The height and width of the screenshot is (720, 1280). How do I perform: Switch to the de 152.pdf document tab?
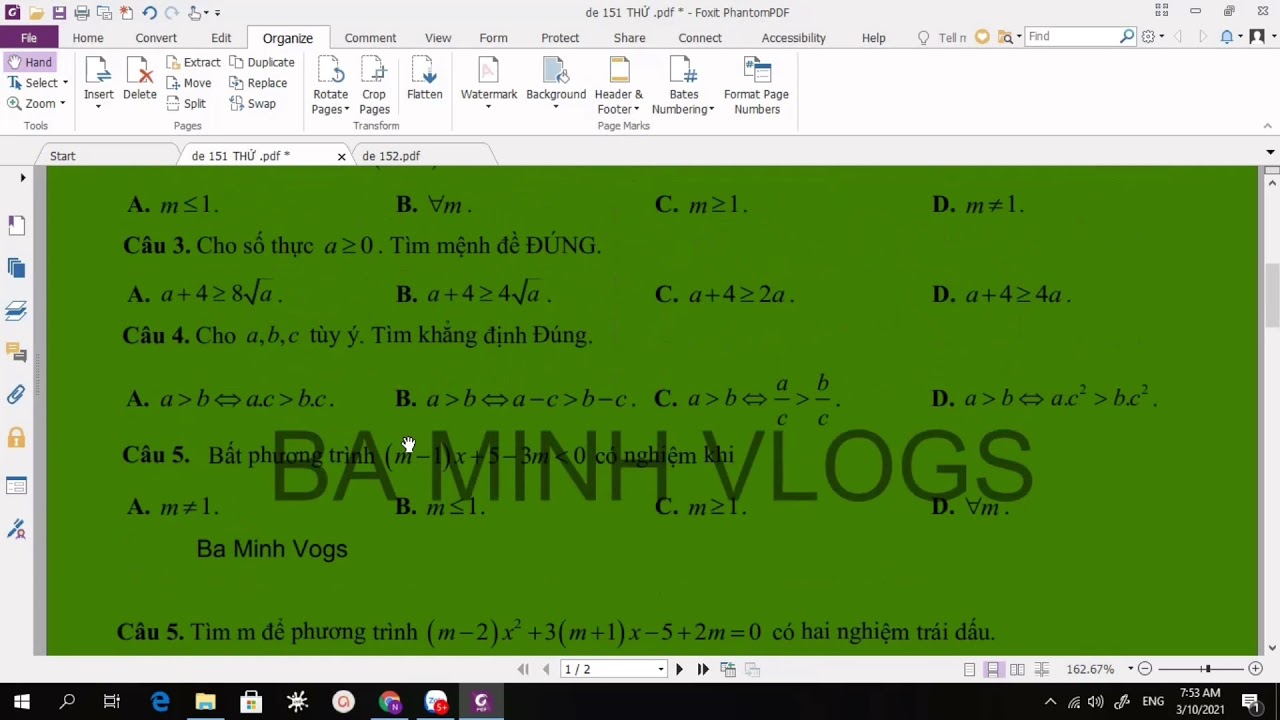[391, 156]
